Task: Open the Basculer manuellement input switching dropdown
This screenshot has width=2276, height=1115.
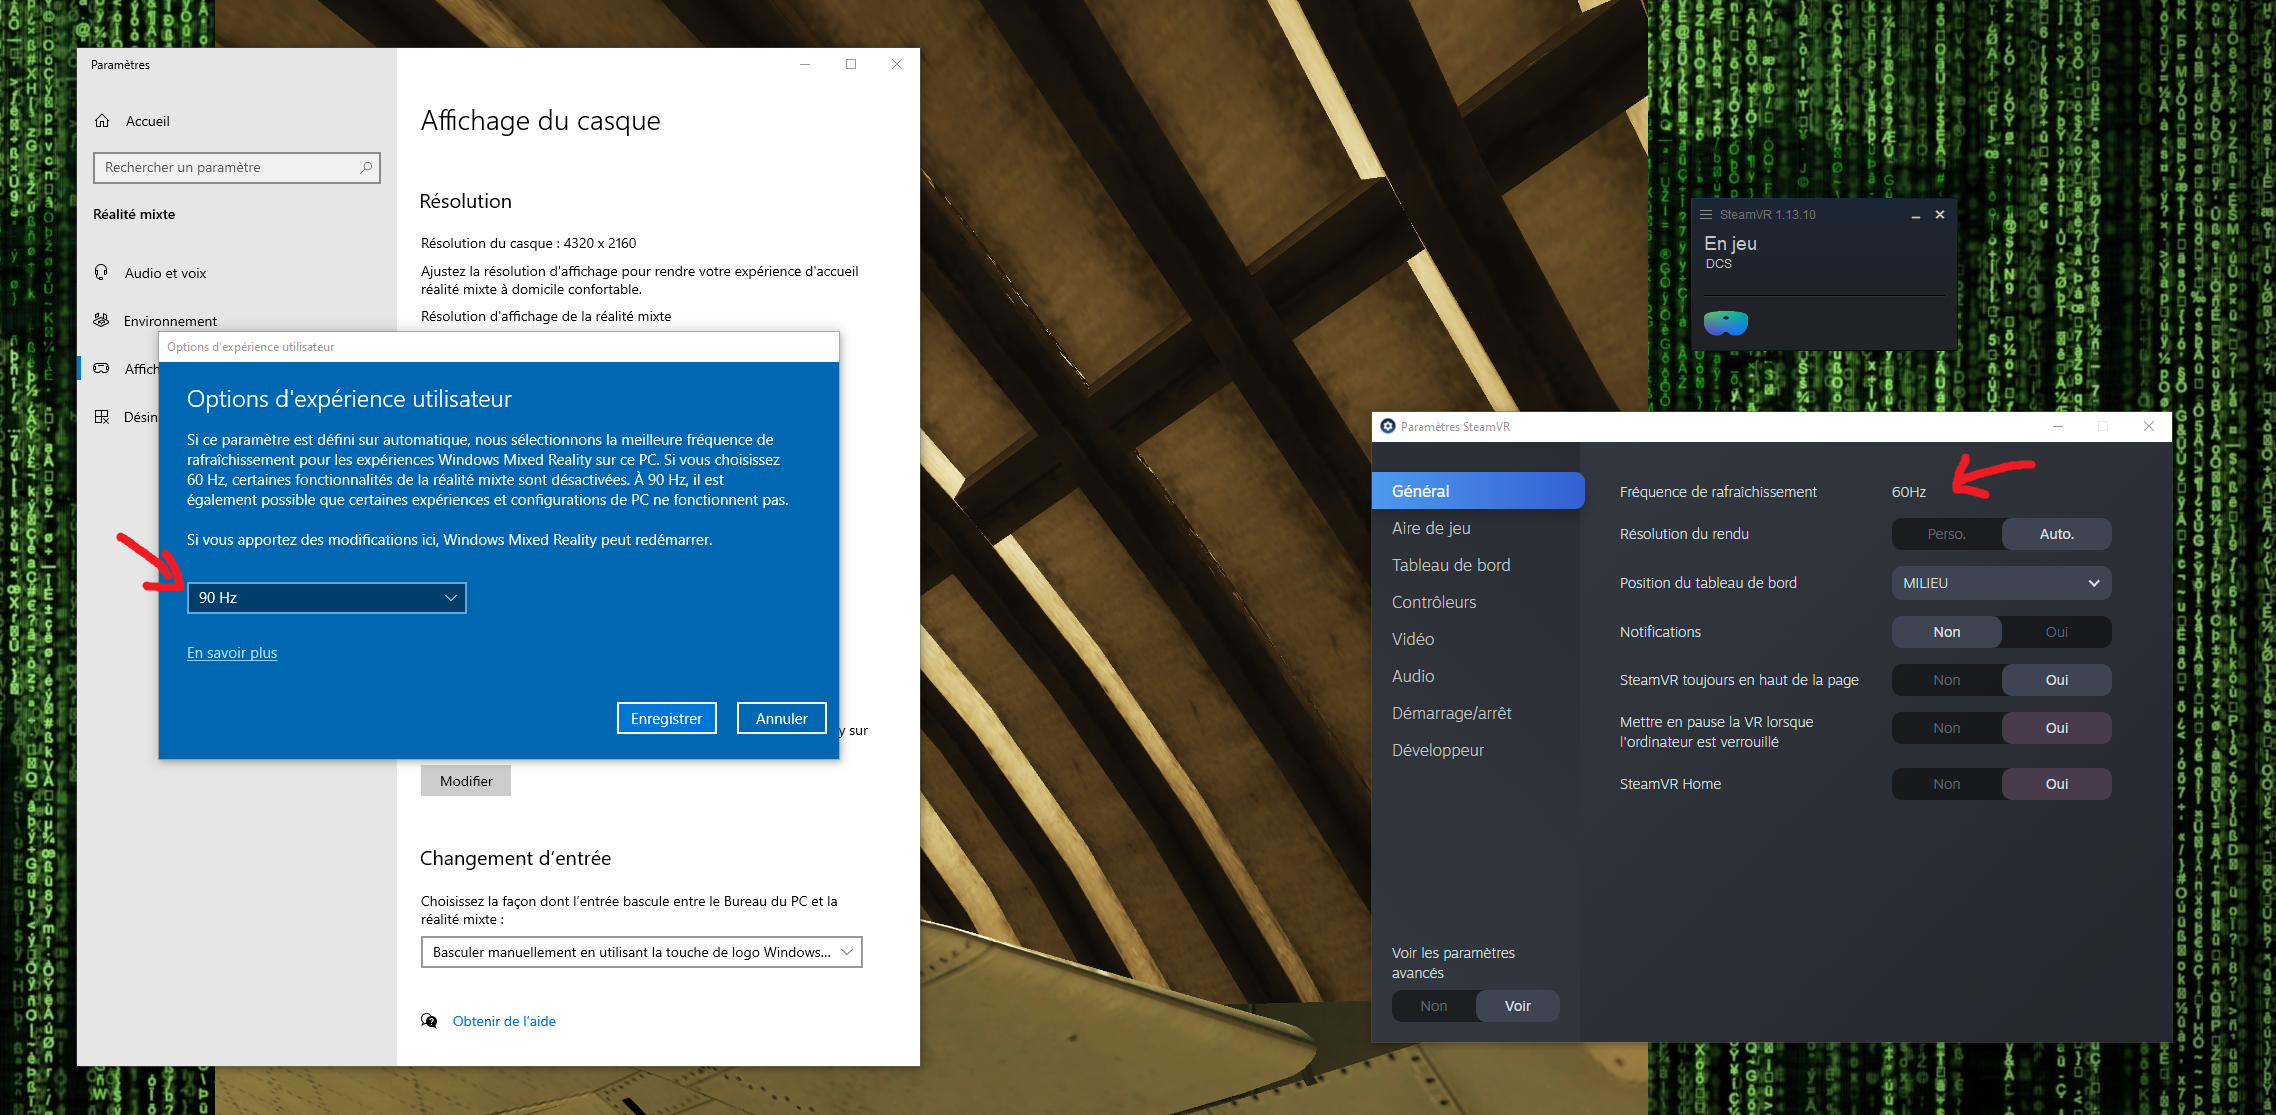Action: [641, 952]
